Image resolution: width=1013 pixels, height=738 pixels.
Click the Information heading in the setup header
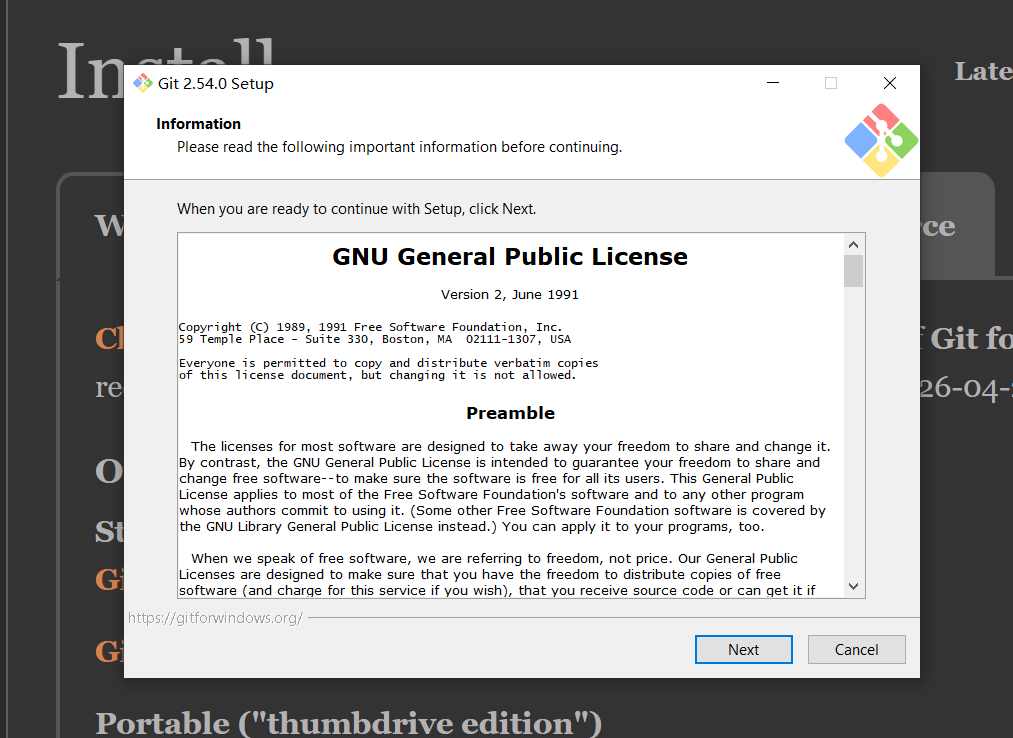[198, 124]
